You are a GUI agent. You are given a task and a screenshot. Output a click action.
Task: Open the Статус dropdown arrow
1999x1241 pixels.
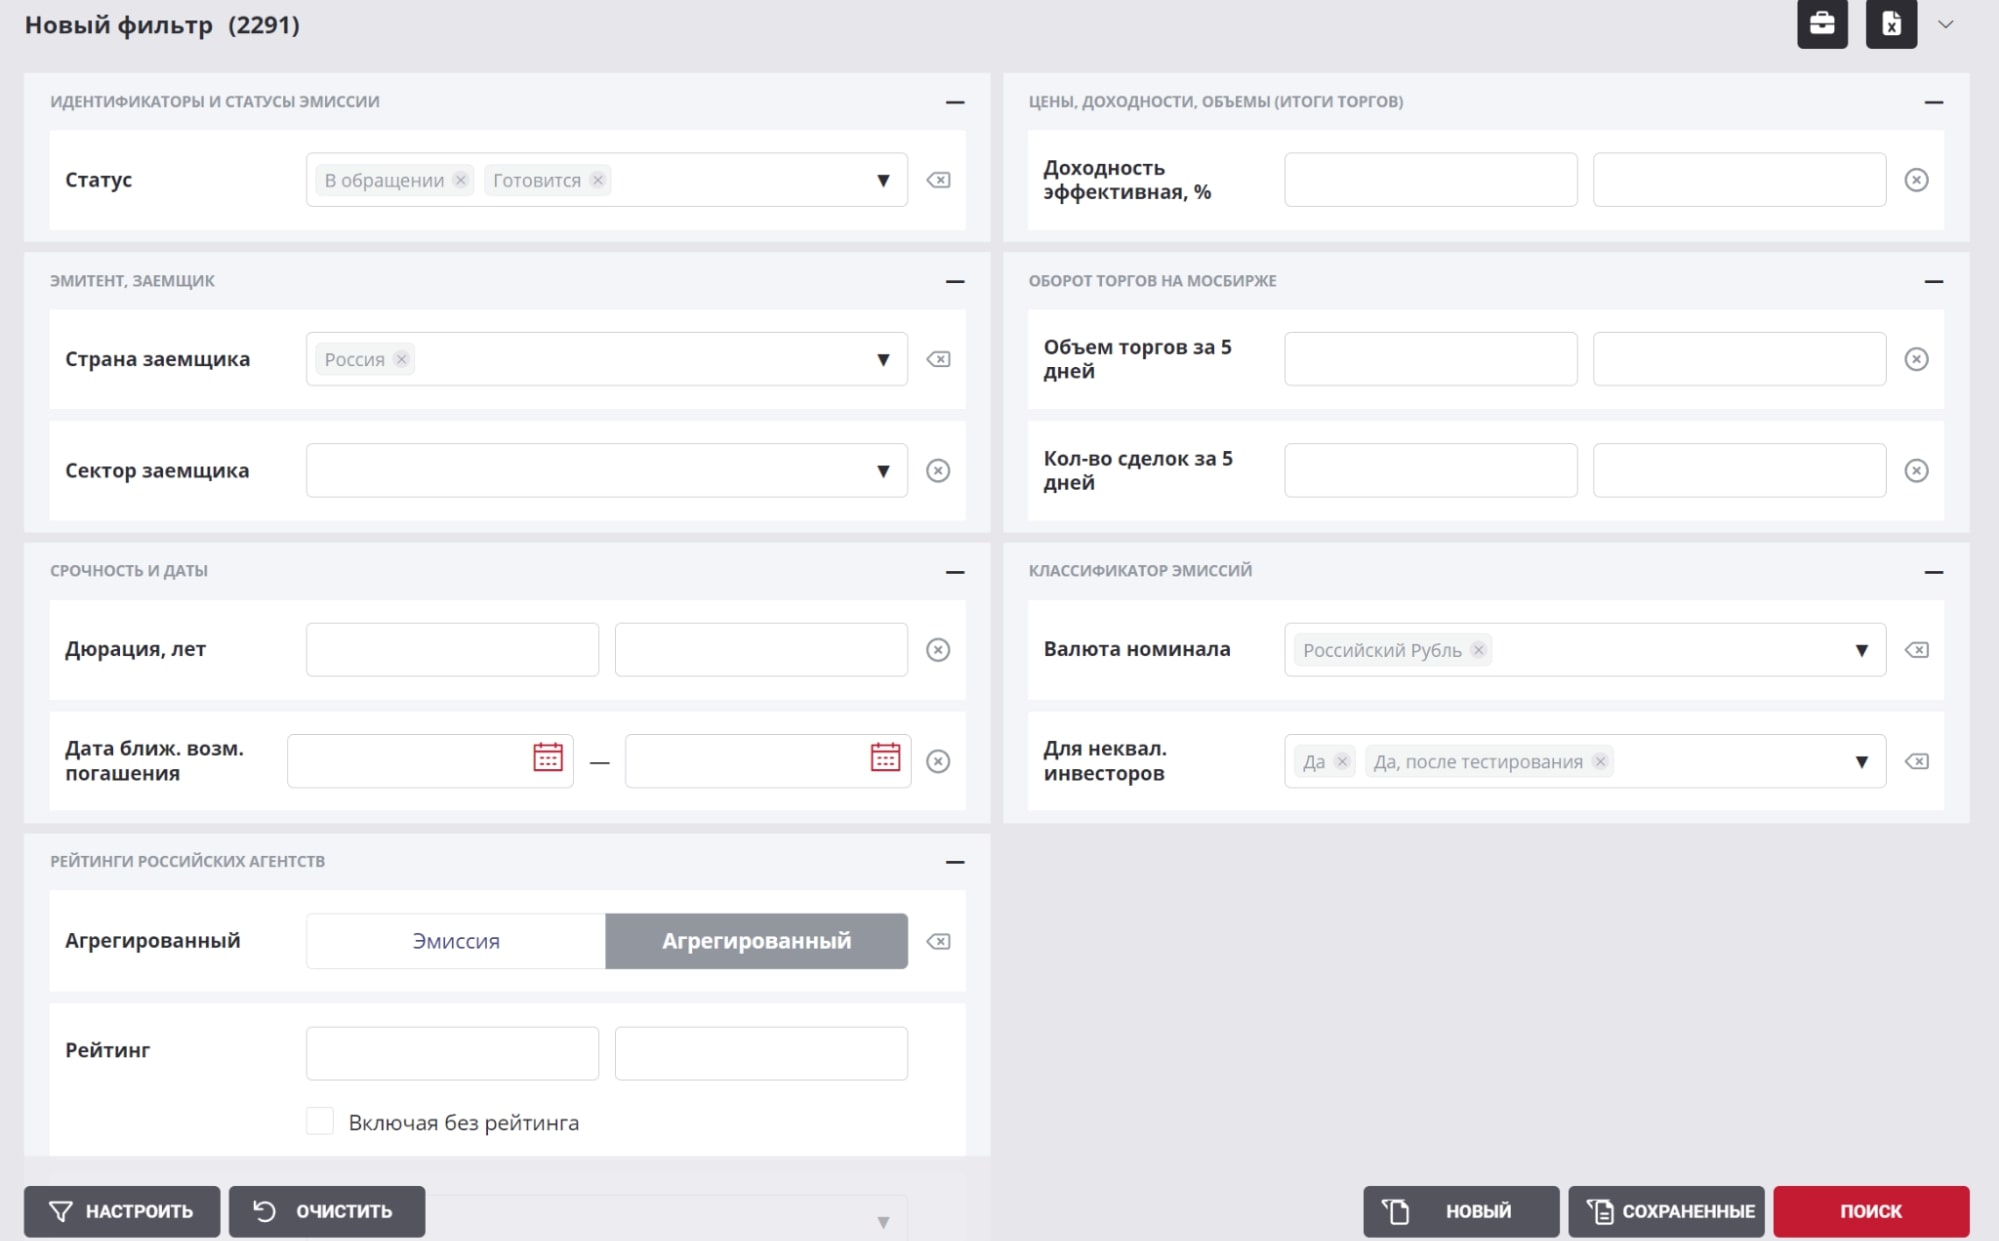coord(883,180)
